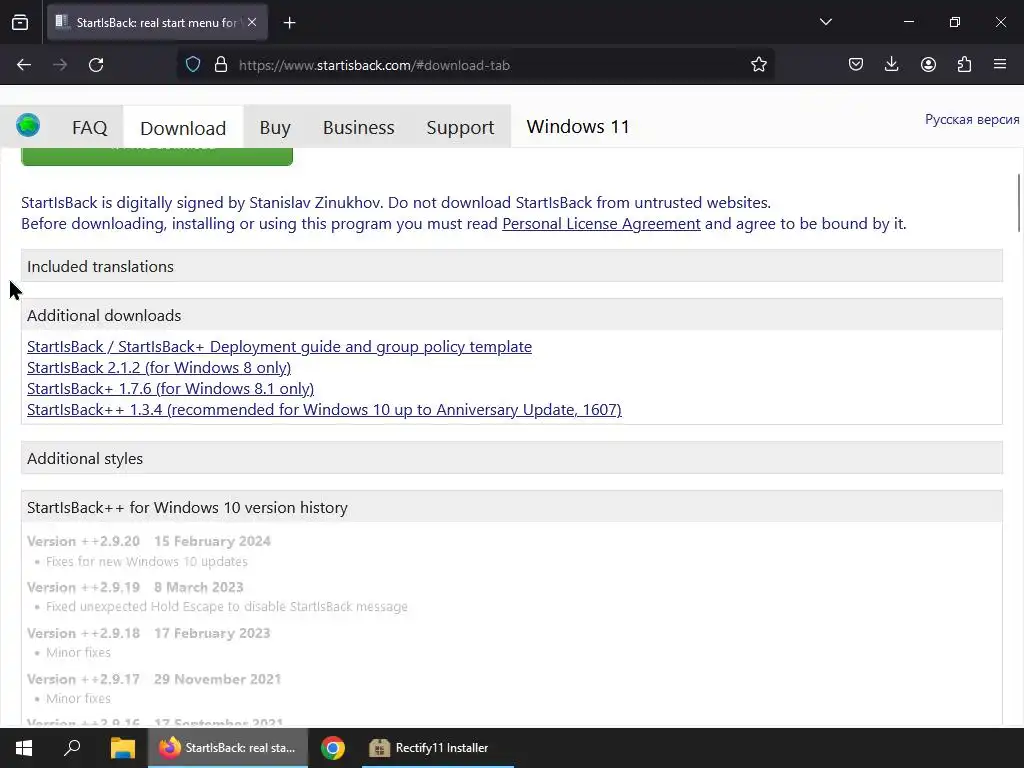Go back using the browser back arrow

click(24, 65)
